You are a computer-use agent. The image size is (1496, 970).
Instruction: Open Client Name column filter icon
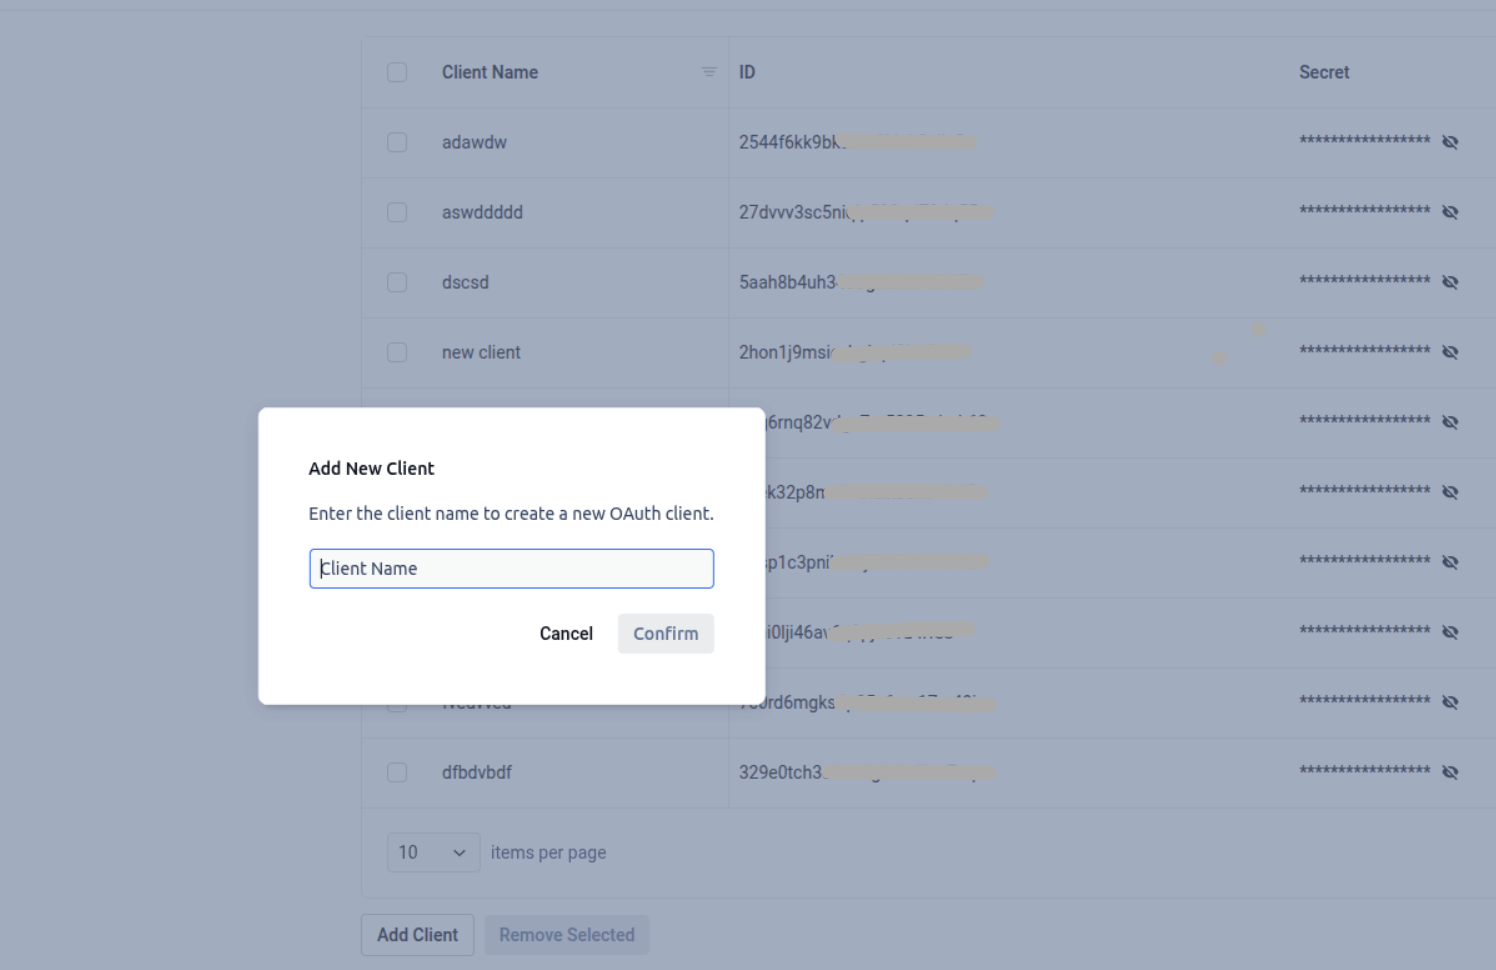tap(709, 72)
